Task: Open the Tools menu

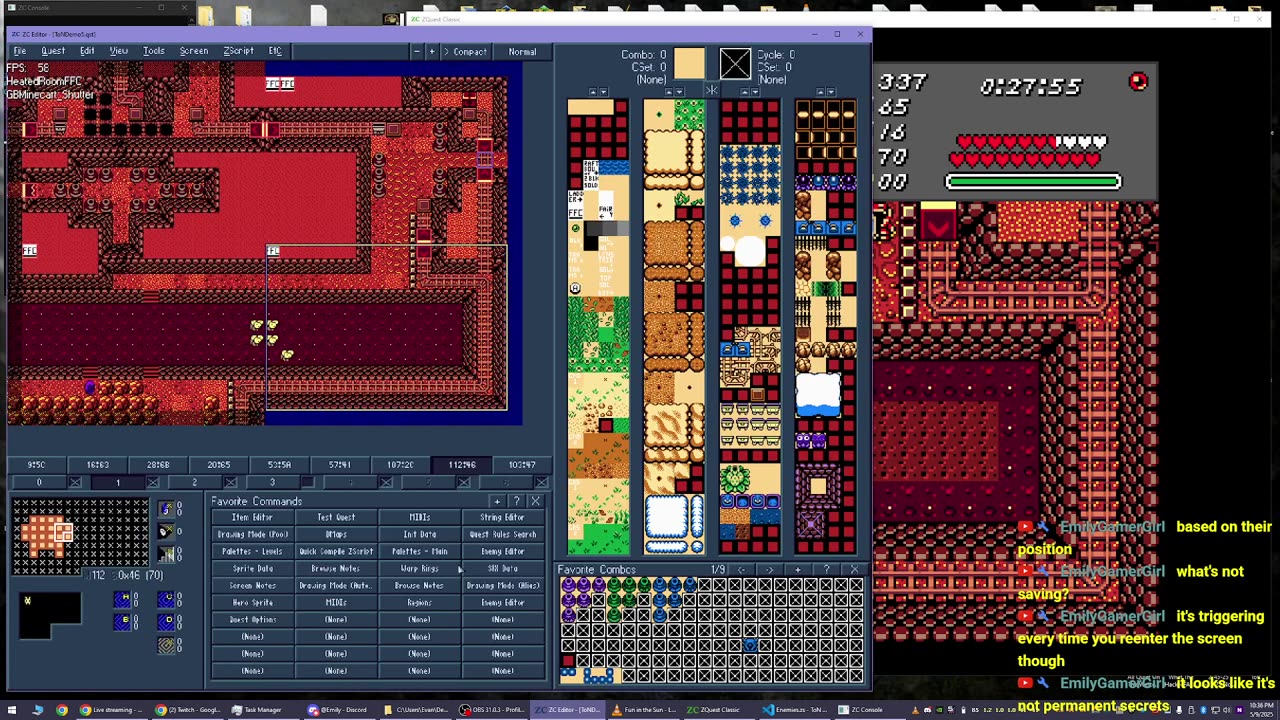Action: [x=153, y=51]
